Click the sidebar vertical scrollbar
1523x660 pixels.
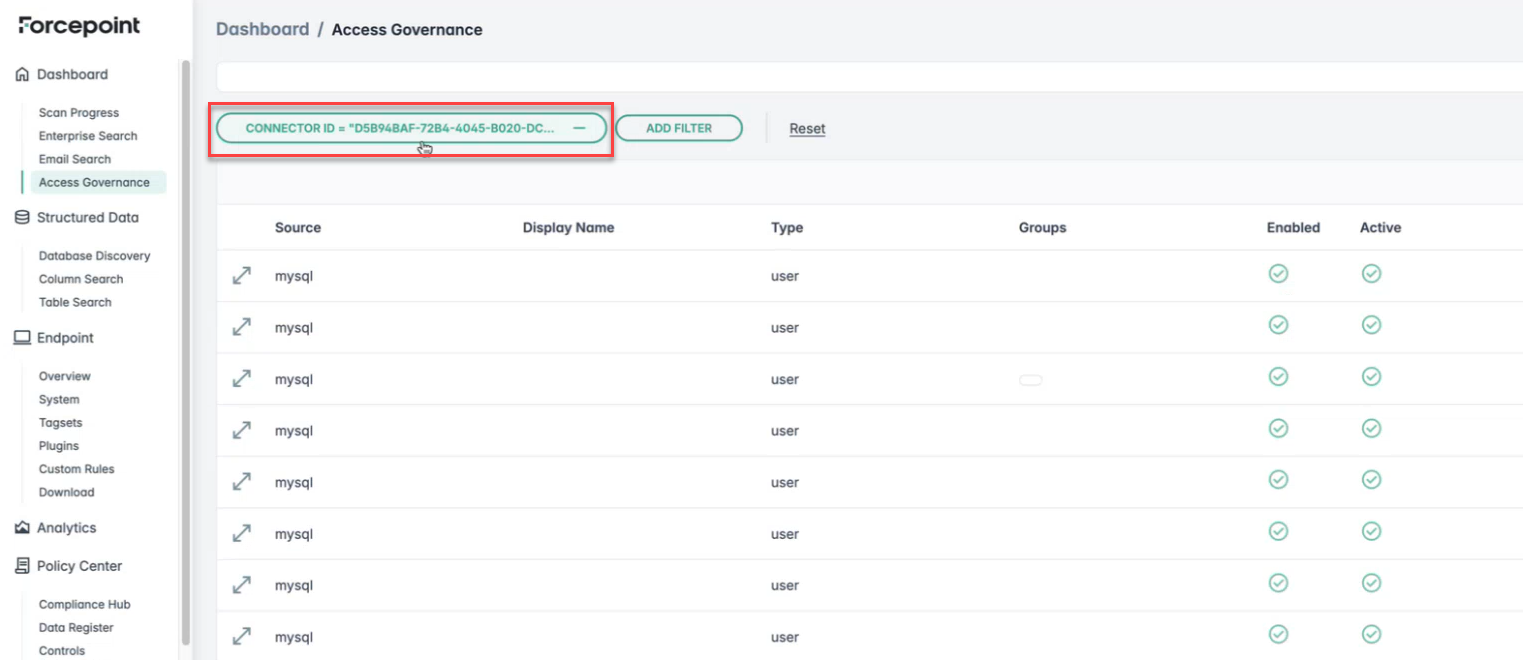coord(185,350)
